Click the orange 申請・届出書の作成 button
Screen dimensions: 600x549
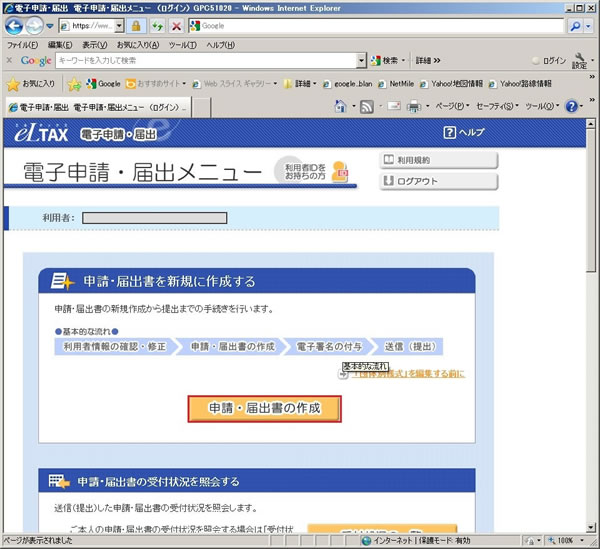pyautogui.click(x=264, y=409)
